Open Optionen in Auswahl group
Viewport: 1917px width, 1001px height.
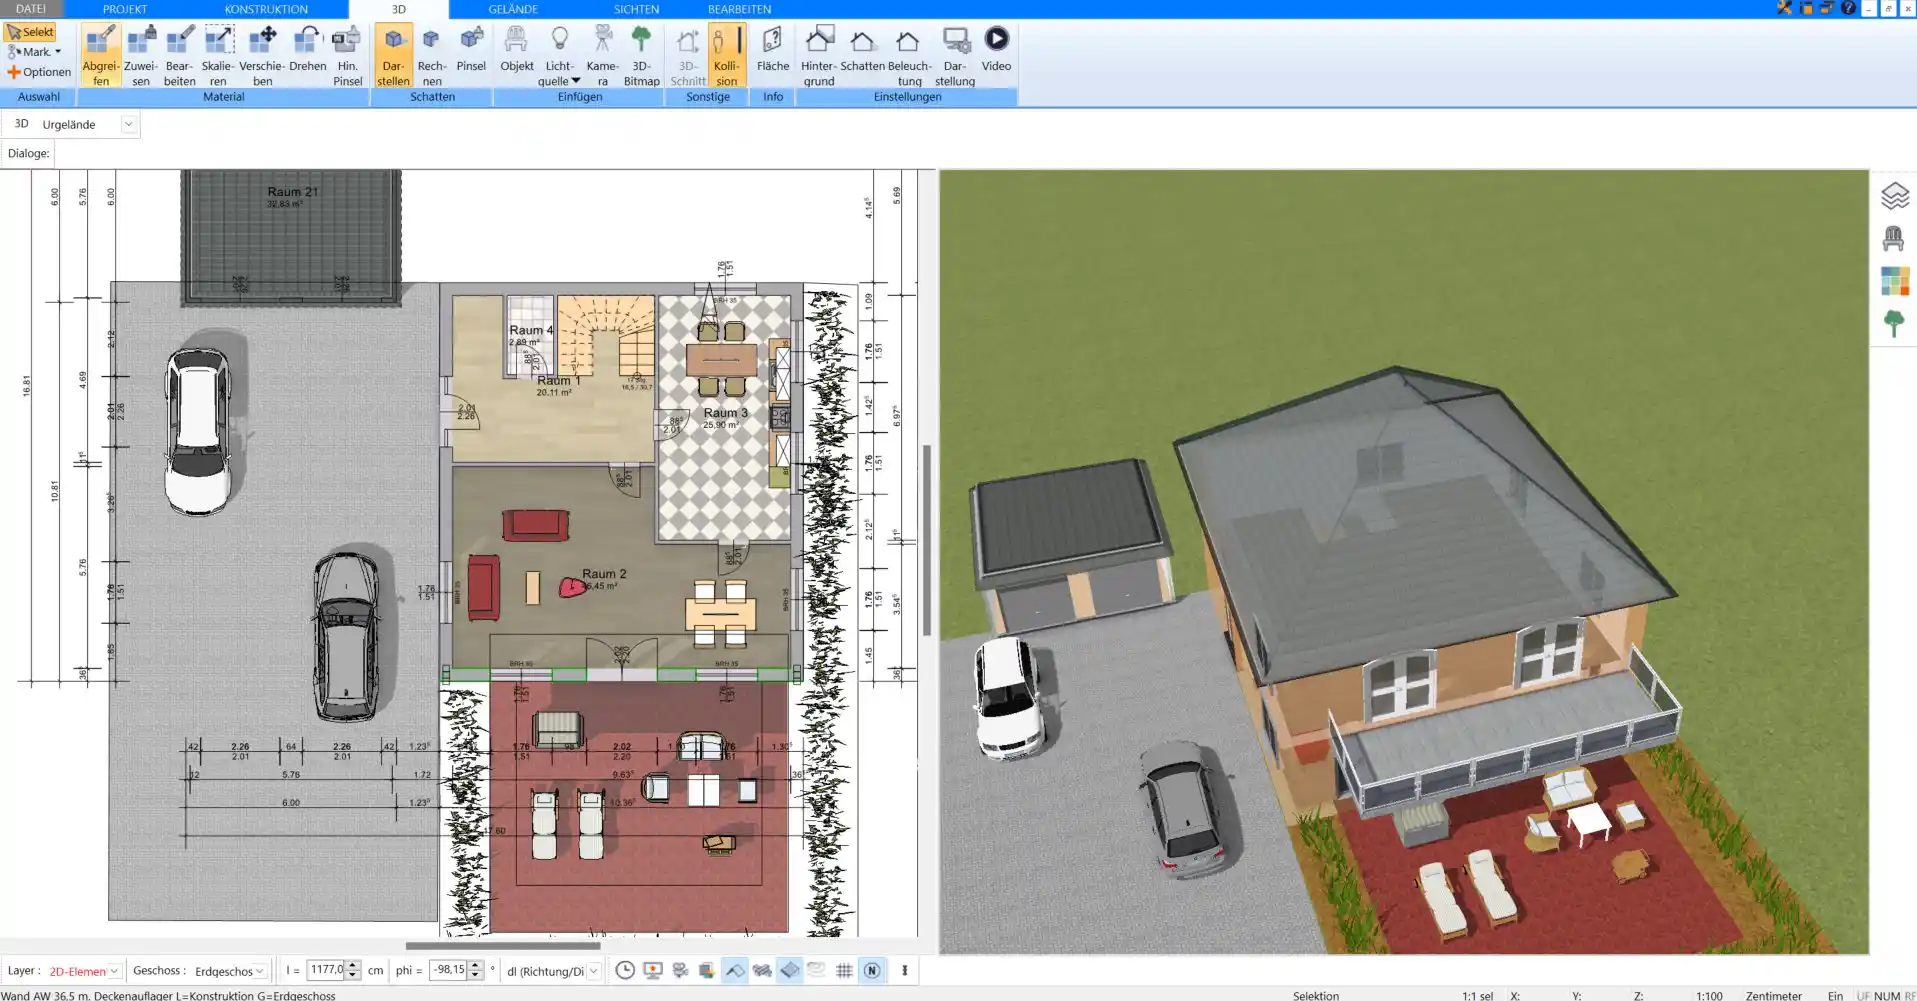click(x=39, y=72)
